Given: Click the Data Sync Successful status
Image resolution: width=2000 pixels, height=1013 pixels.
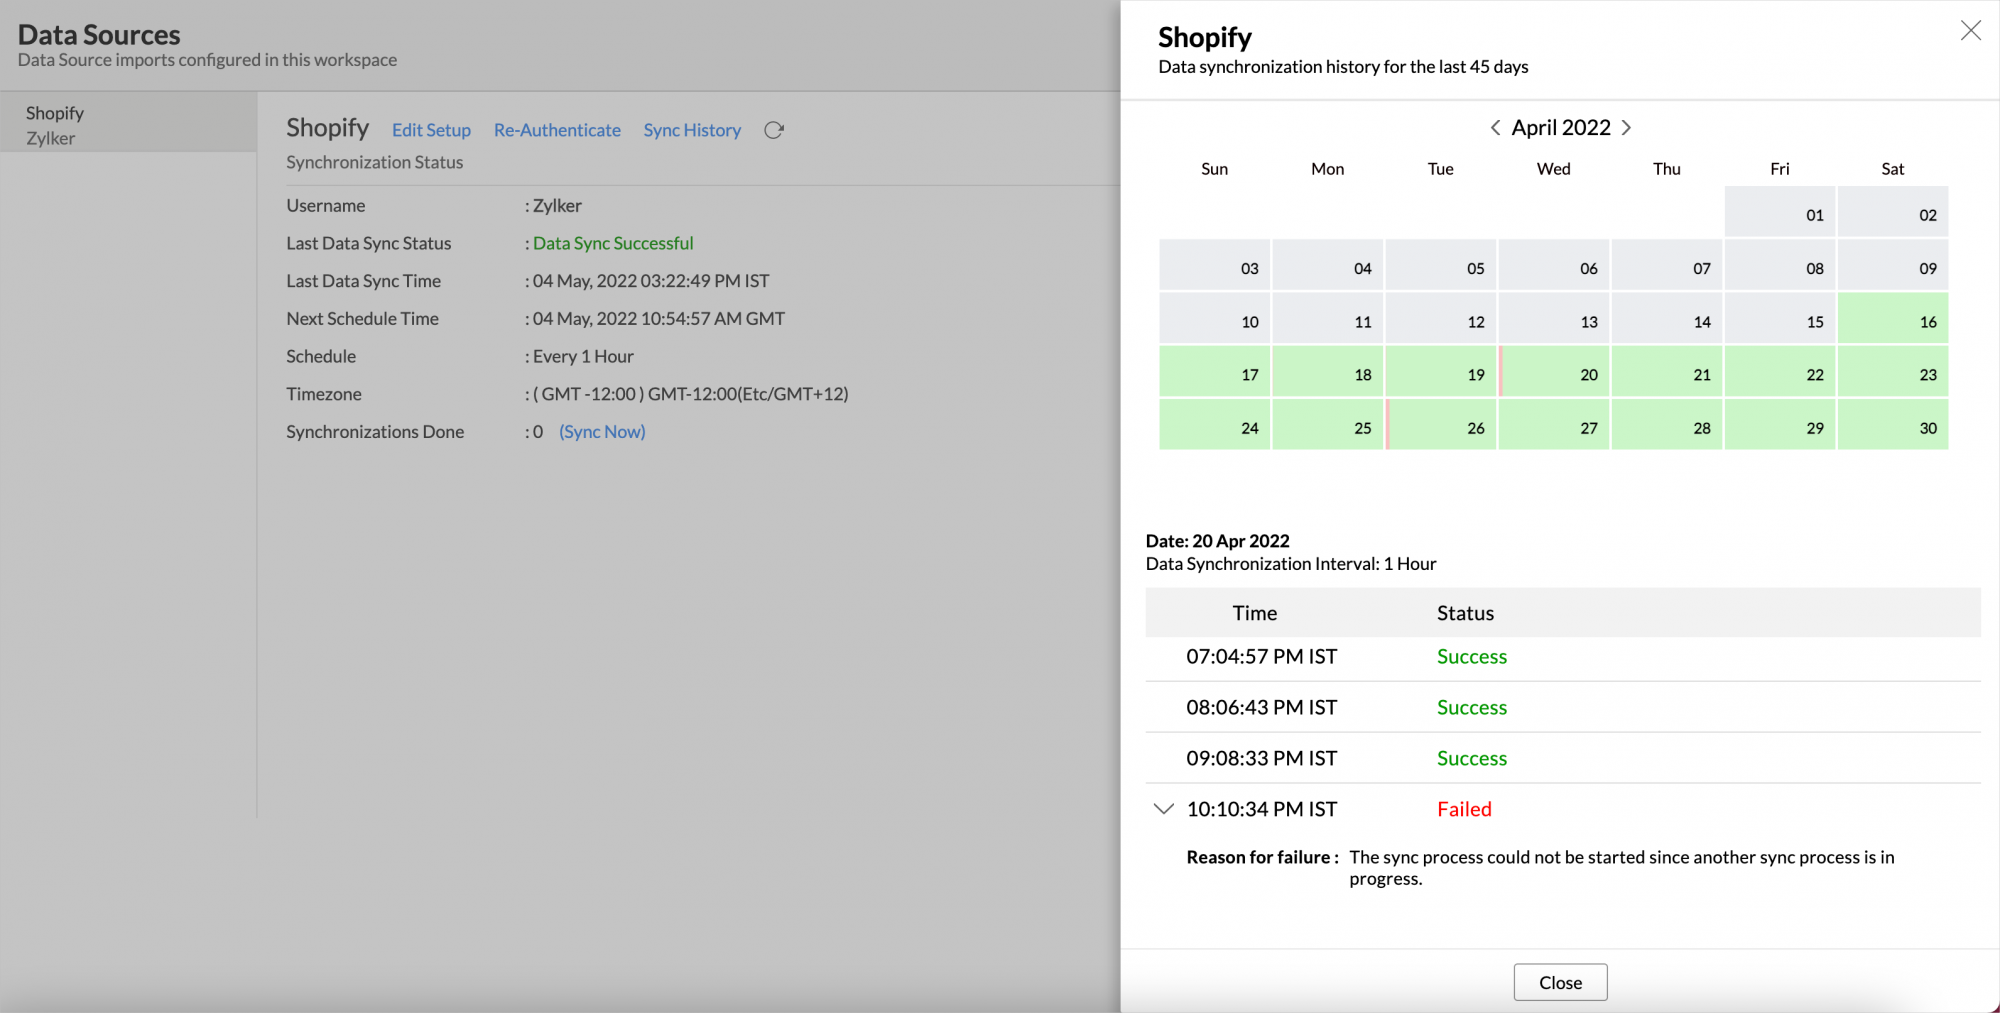Looking at the screenshot, I should pos(613,243).
